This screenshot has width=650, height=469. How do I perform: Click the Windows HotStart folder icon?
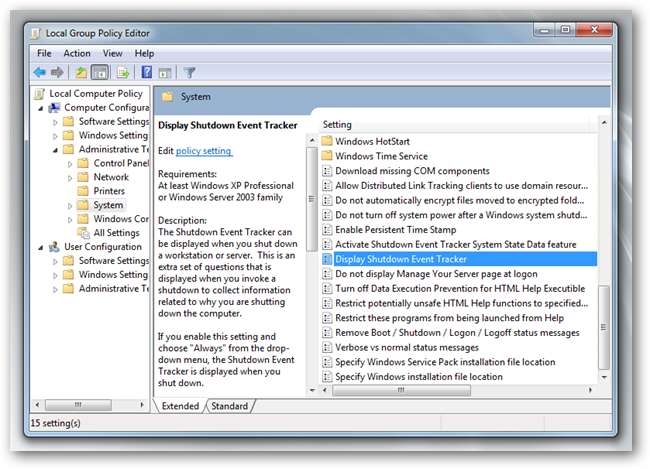[x=326, y=141]
